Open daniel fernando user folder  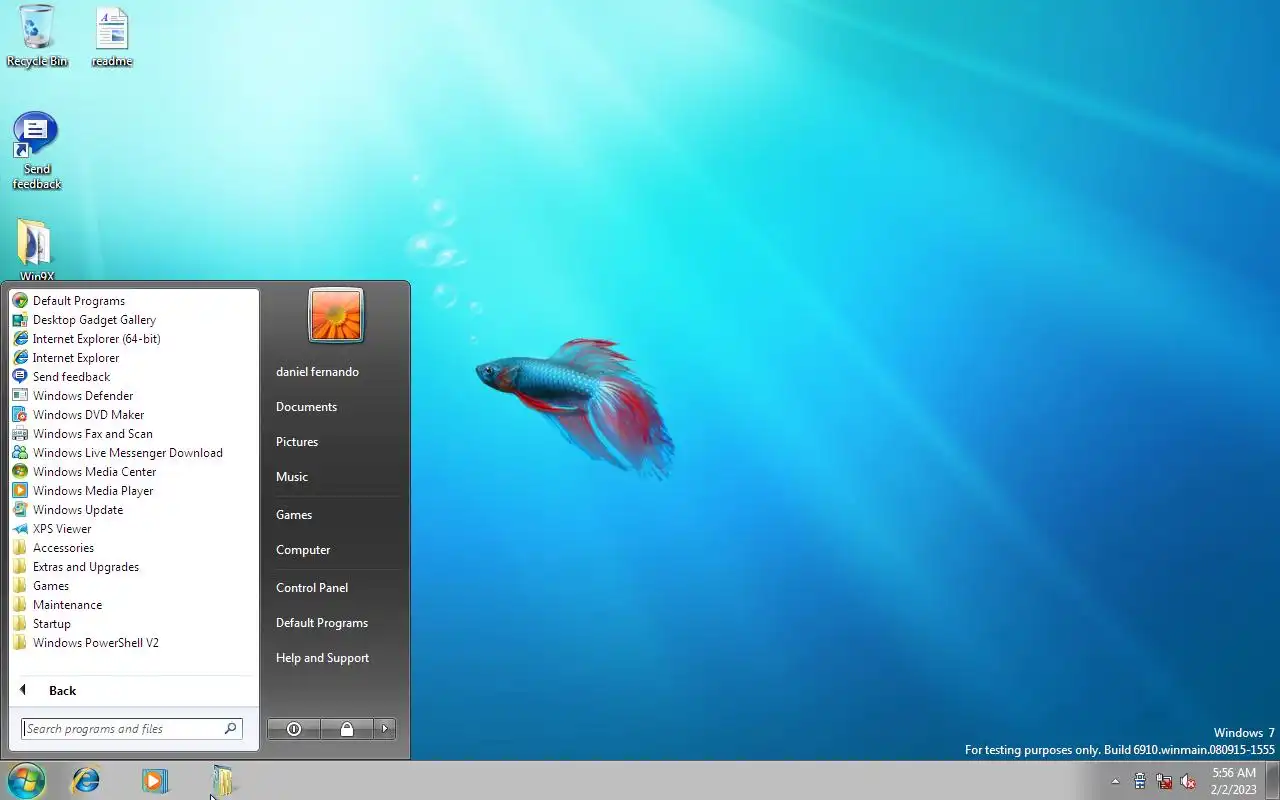point(335,372)
